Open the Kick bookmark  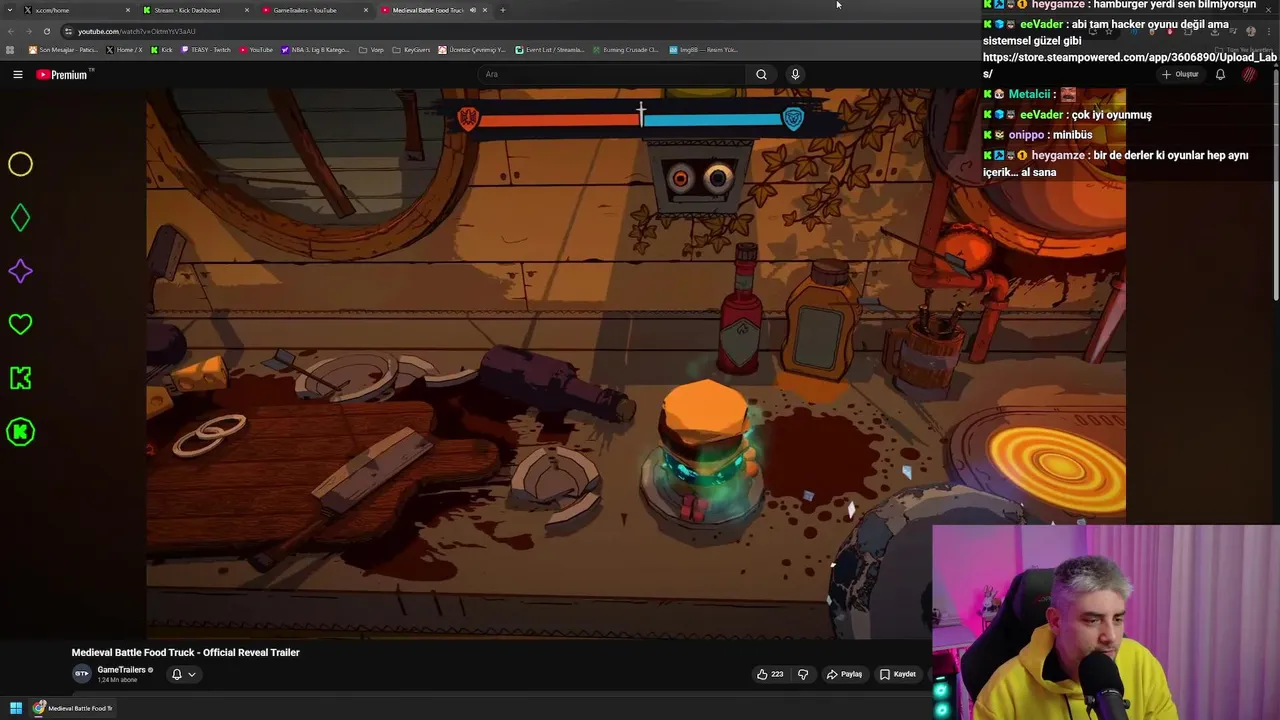pos(162,49)
